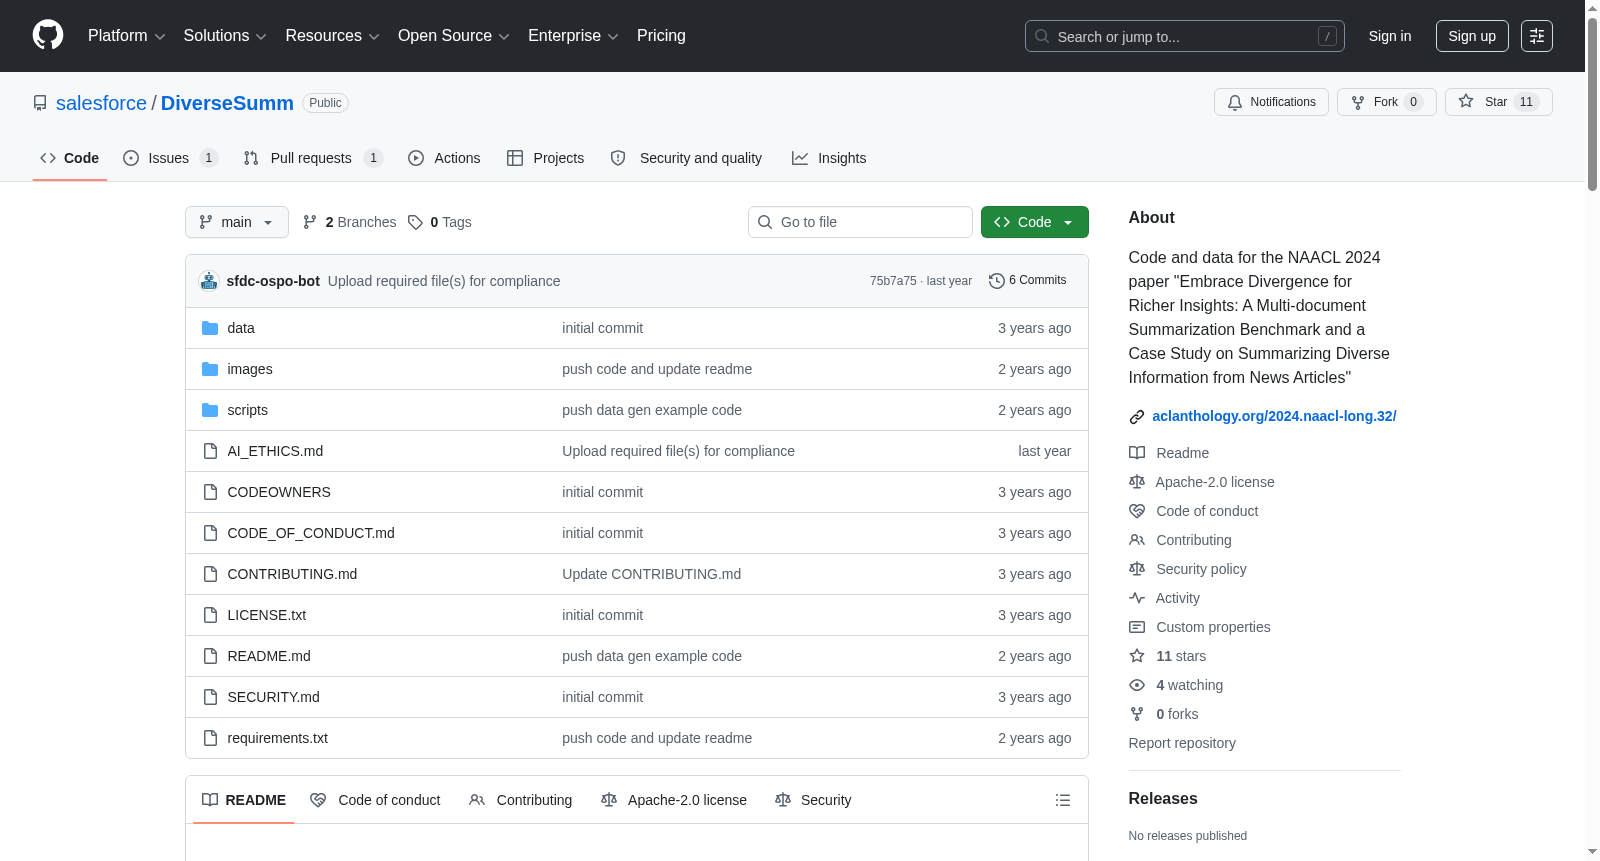Open the 'Update CONTRIBUTING.md' commit message
The image size is (1600, 861).
click(651, 574)
